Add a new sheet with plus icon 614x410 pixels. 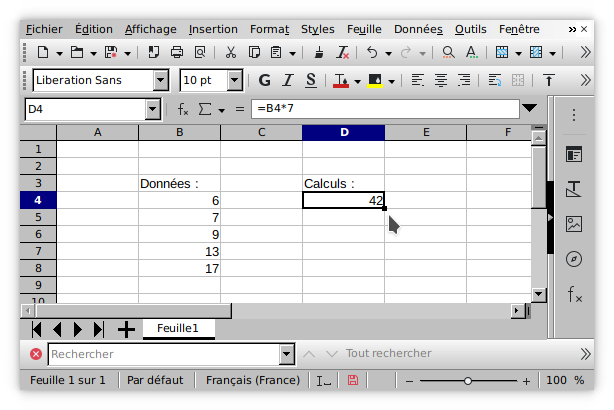click(126, 329)
